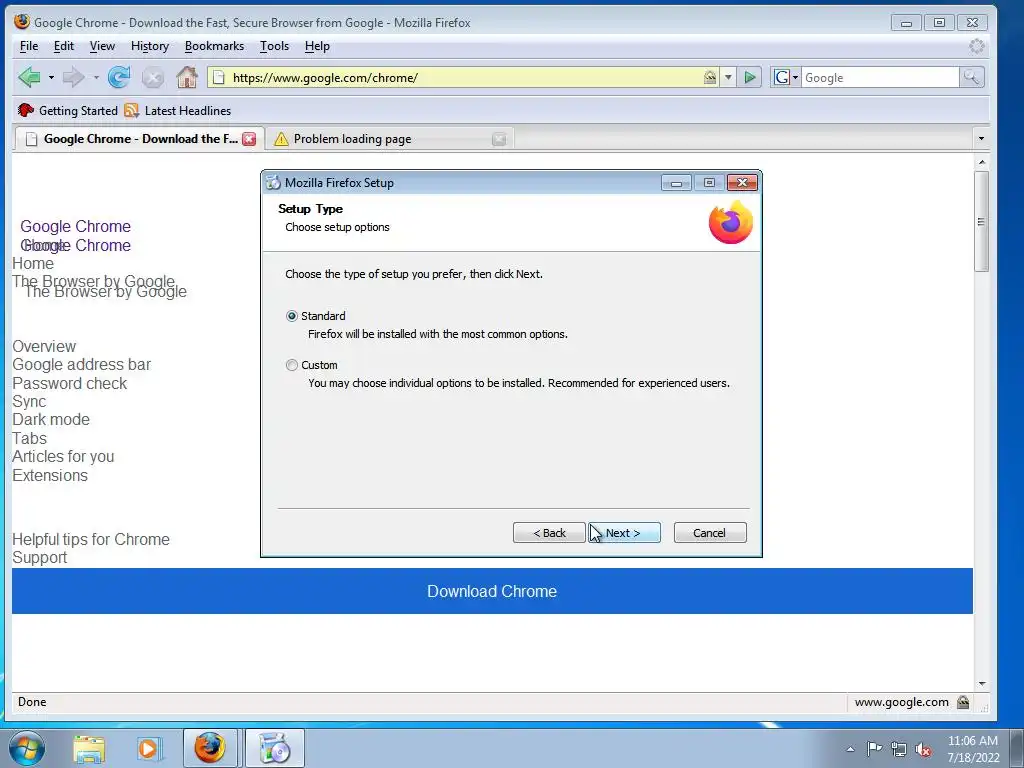Open the Password check link
Image resolution: width=1024 pixels, height=768 pixels.
click(69, 383)
